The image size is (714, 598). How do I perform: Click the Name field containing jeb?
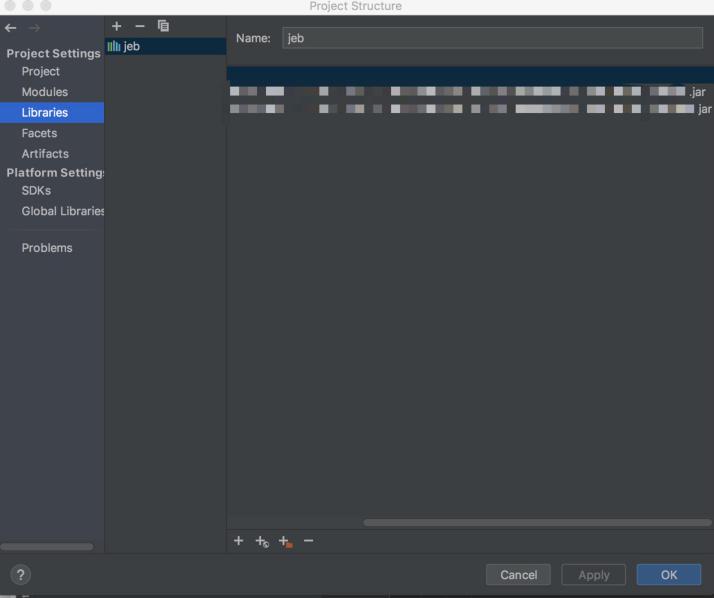492,38
